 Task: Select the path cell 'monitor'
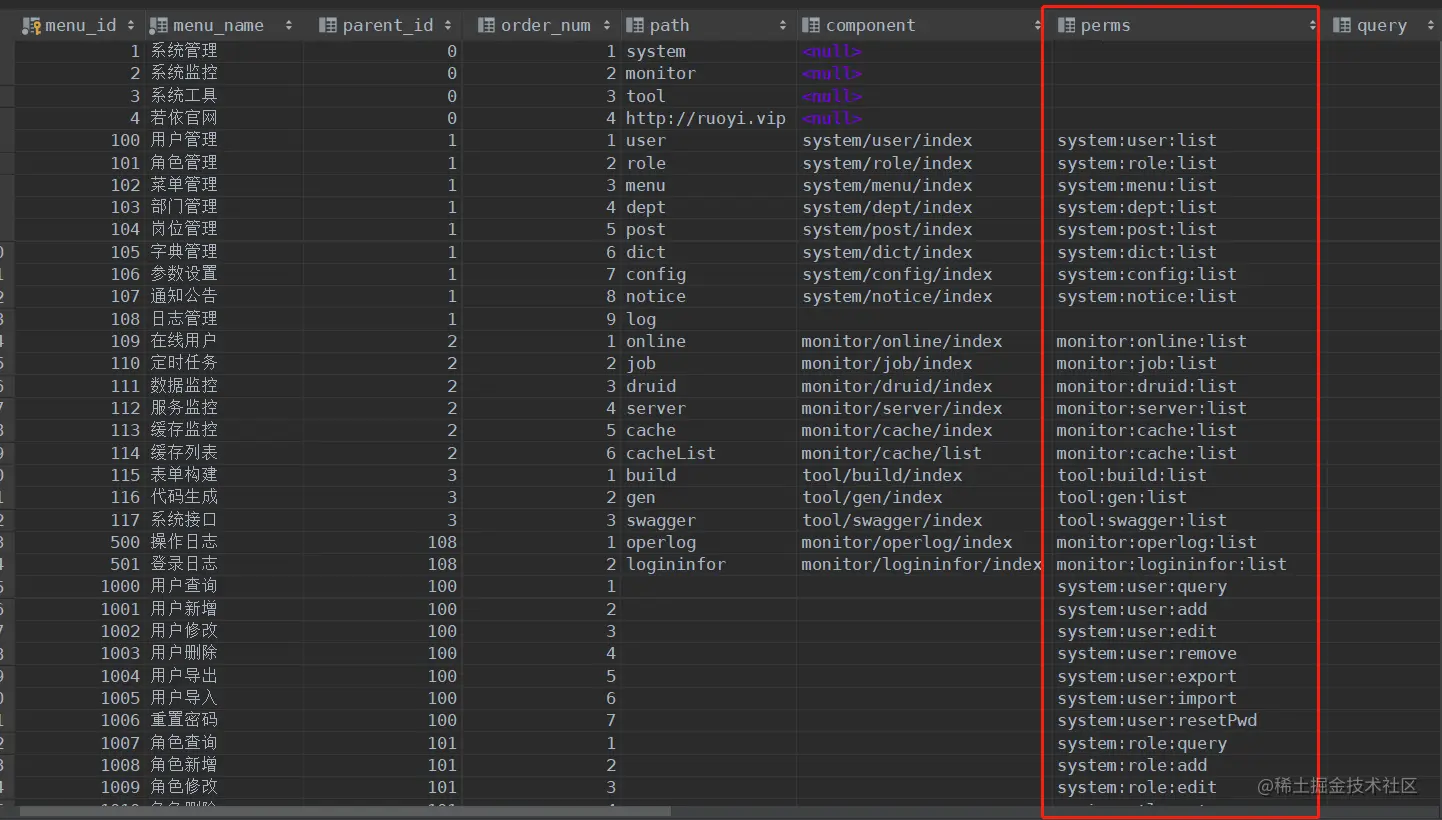[661, 73]
